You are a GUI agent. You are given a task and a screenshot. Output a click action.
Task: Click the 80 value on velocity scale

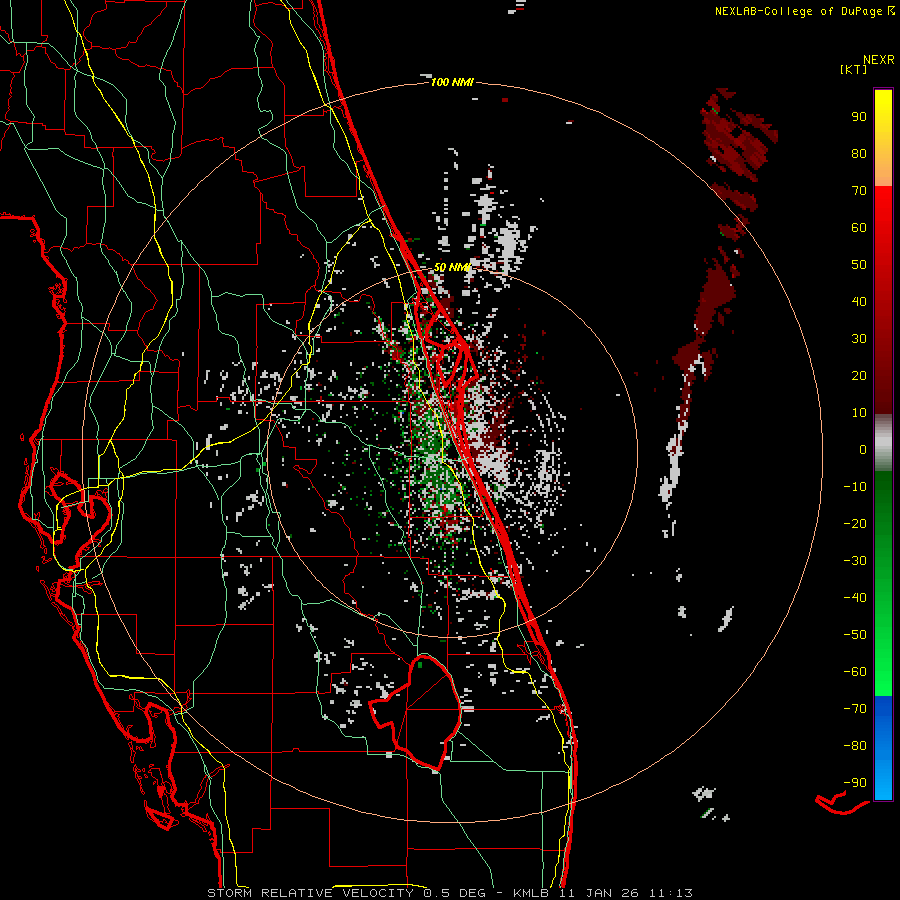859,153
